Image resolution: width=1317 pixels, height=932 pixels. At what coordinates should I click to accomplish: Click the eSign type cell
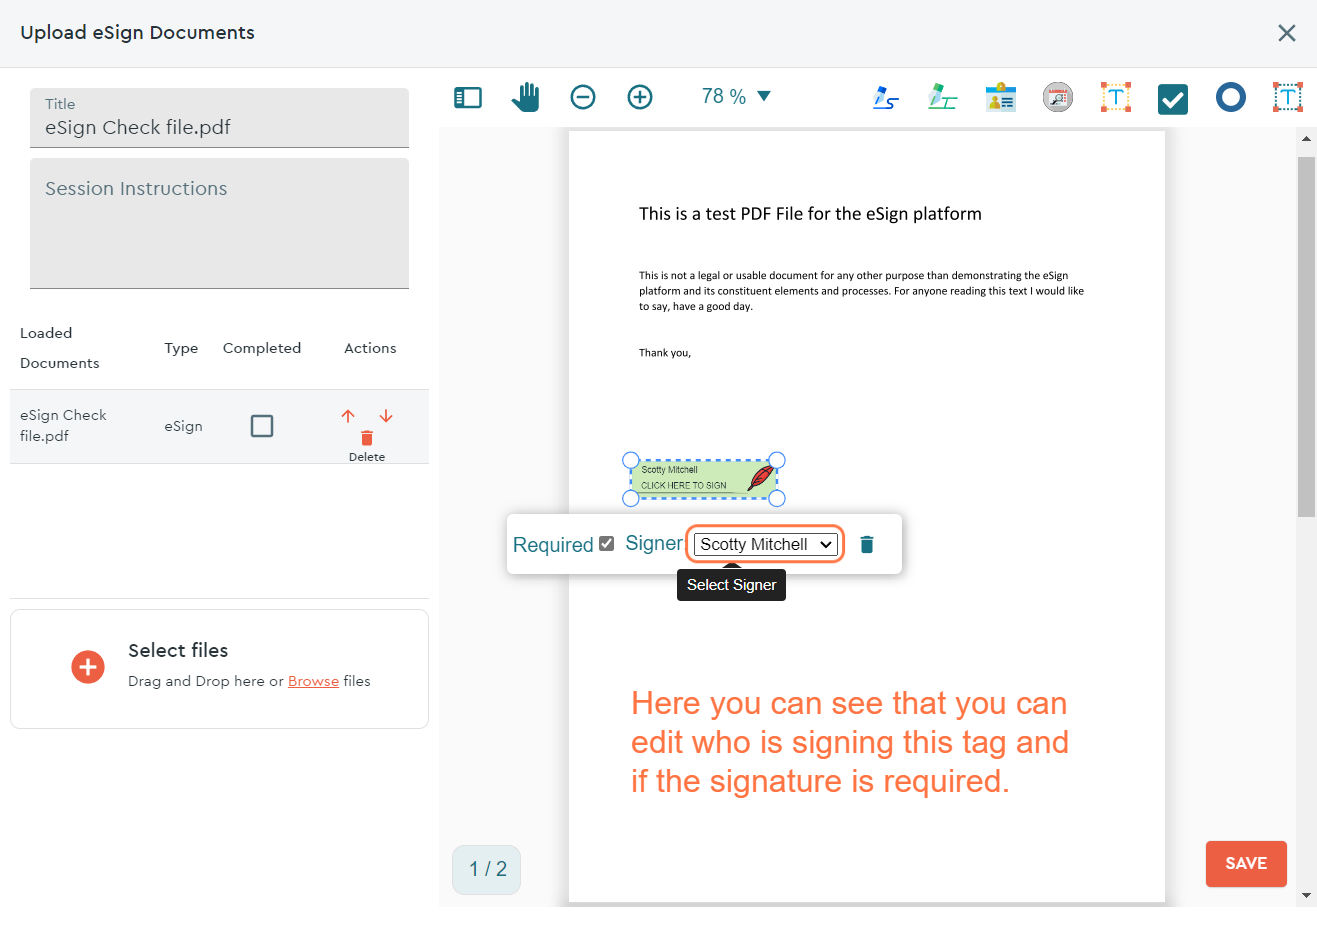click(x=184, y=426)
